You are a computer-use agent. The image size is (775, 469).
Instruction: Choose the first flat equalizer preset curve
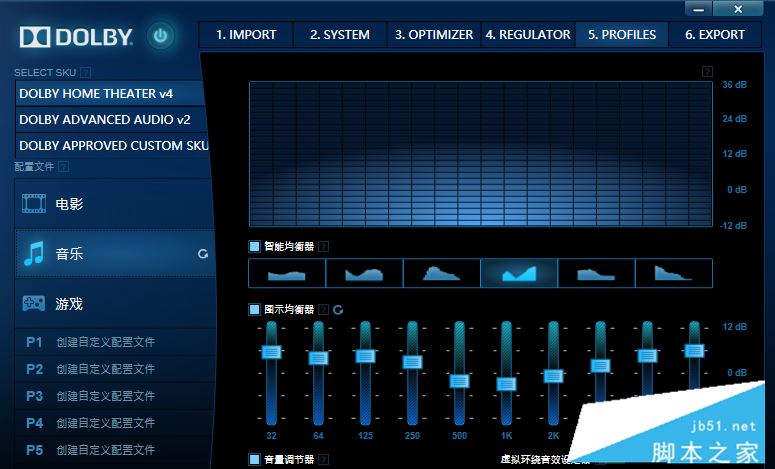[287, 273]
